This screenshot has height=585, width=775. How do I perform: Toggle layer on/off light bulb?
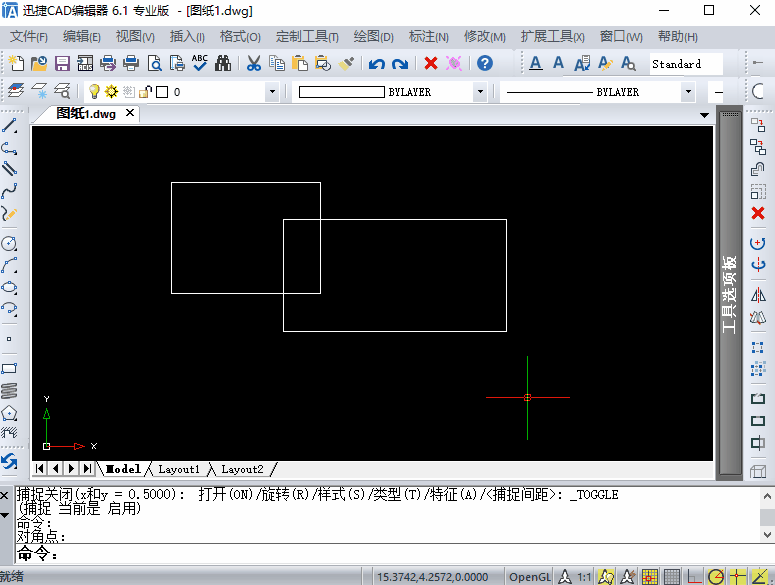(94, 91)
